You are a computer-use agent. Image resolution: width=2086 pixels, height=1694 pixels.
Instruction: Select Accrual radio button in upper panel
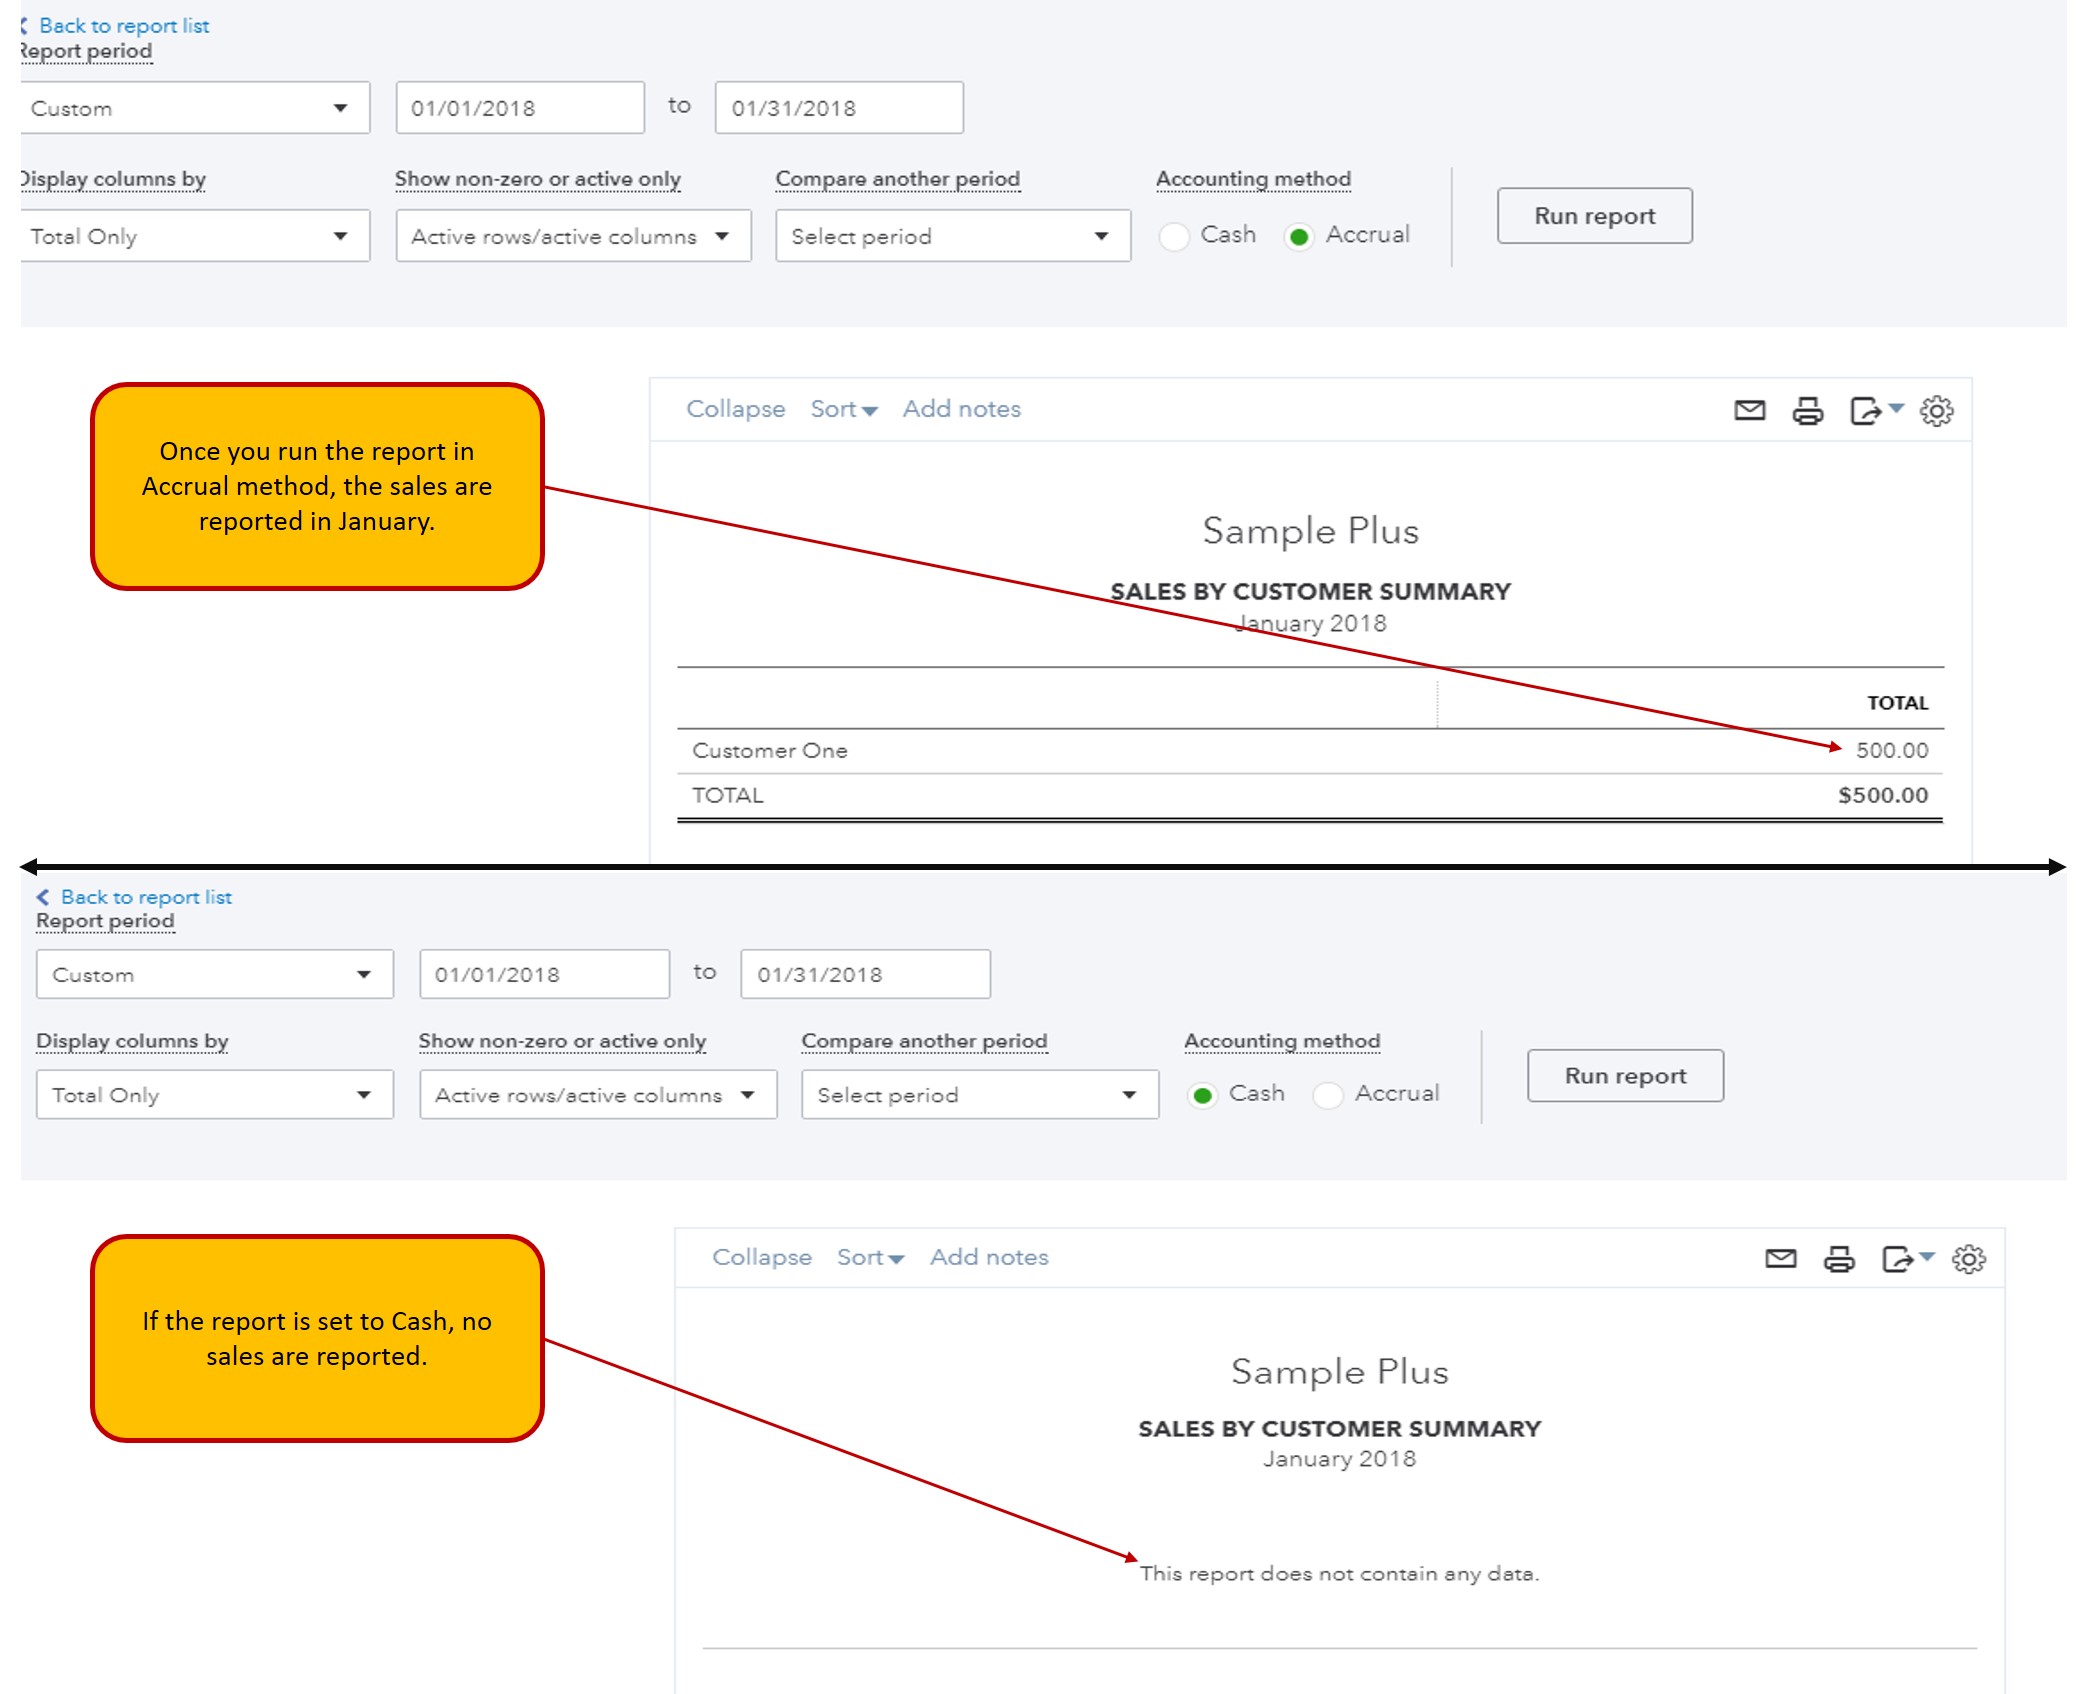point(1298,237)
